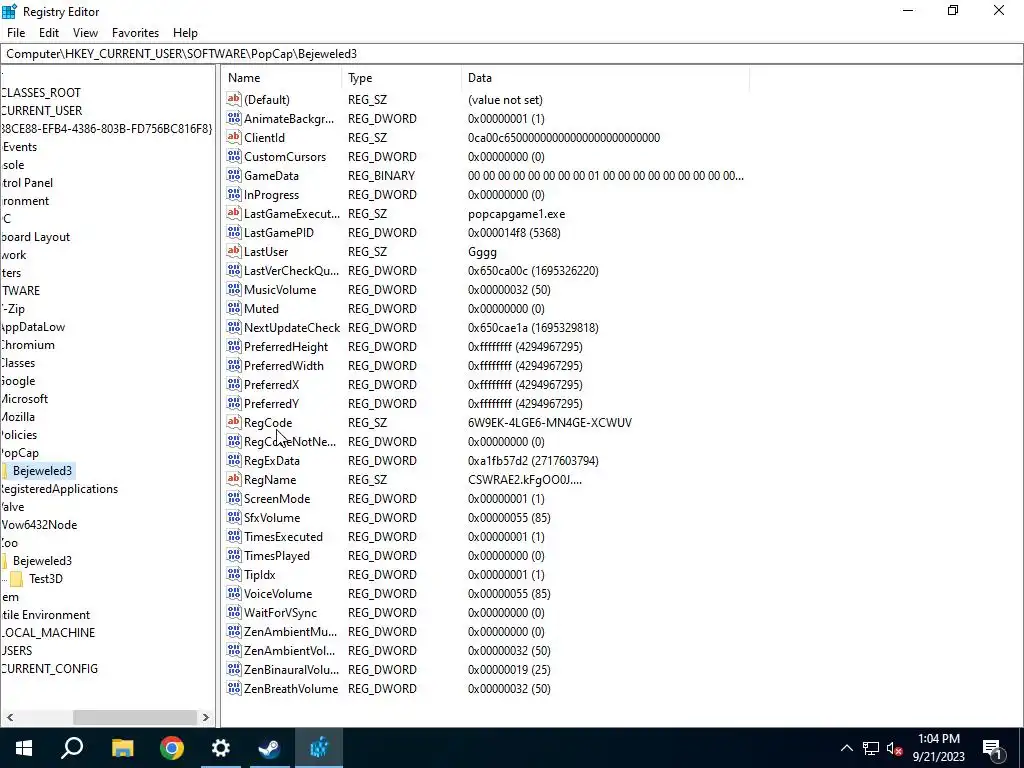Click the Data column header

click(x=605, y=78)
